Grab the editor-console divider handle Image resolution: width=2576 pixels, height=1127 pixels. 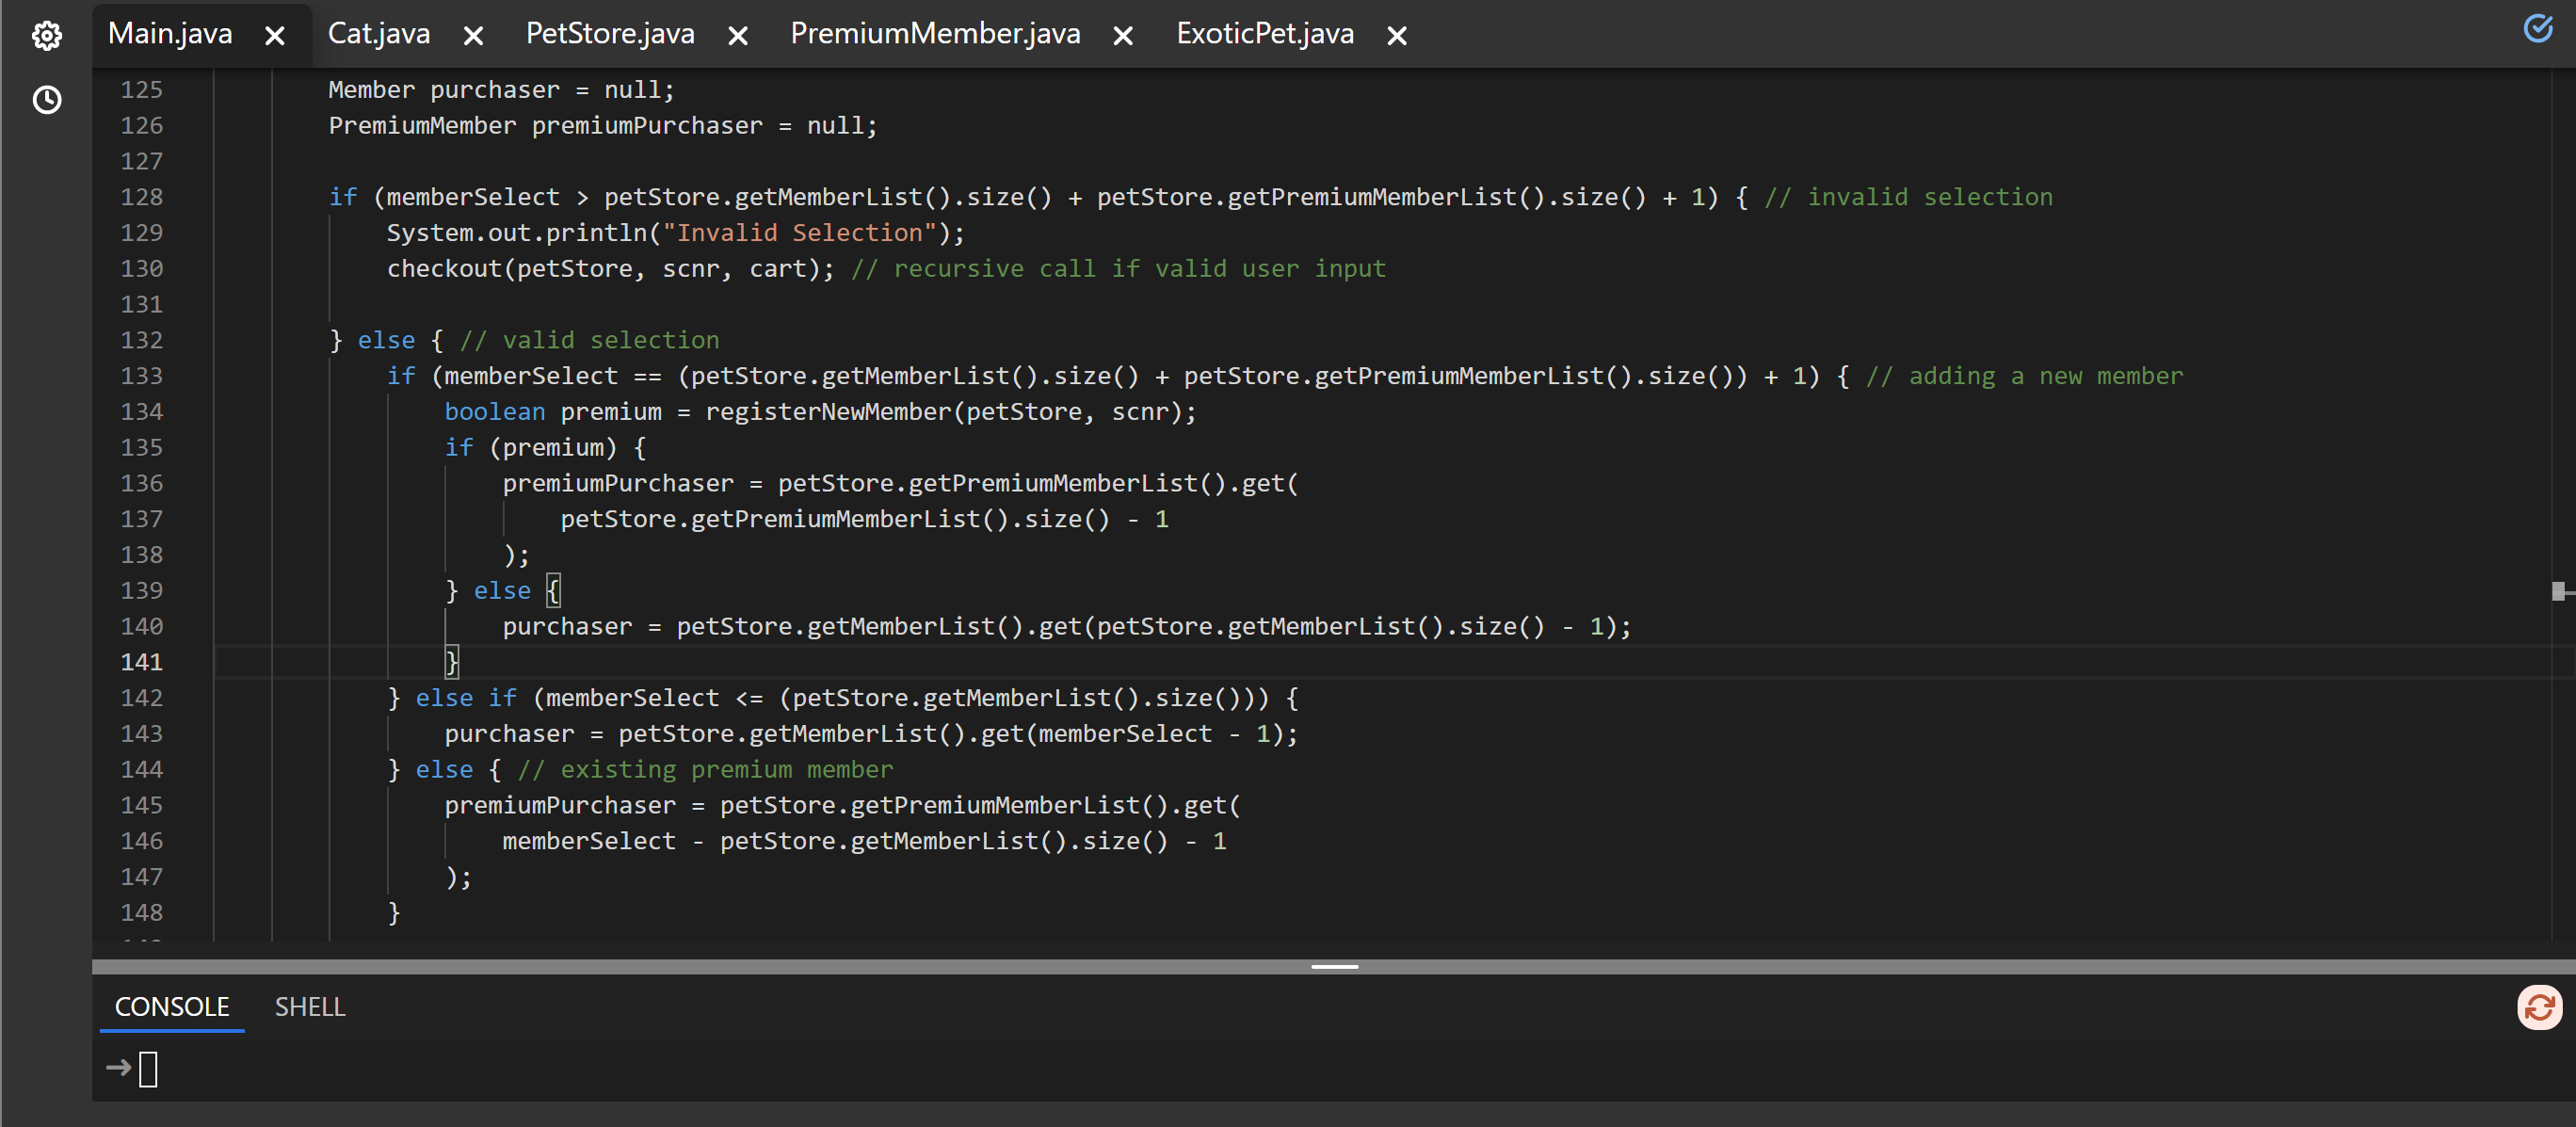(x=1334, y=967)
